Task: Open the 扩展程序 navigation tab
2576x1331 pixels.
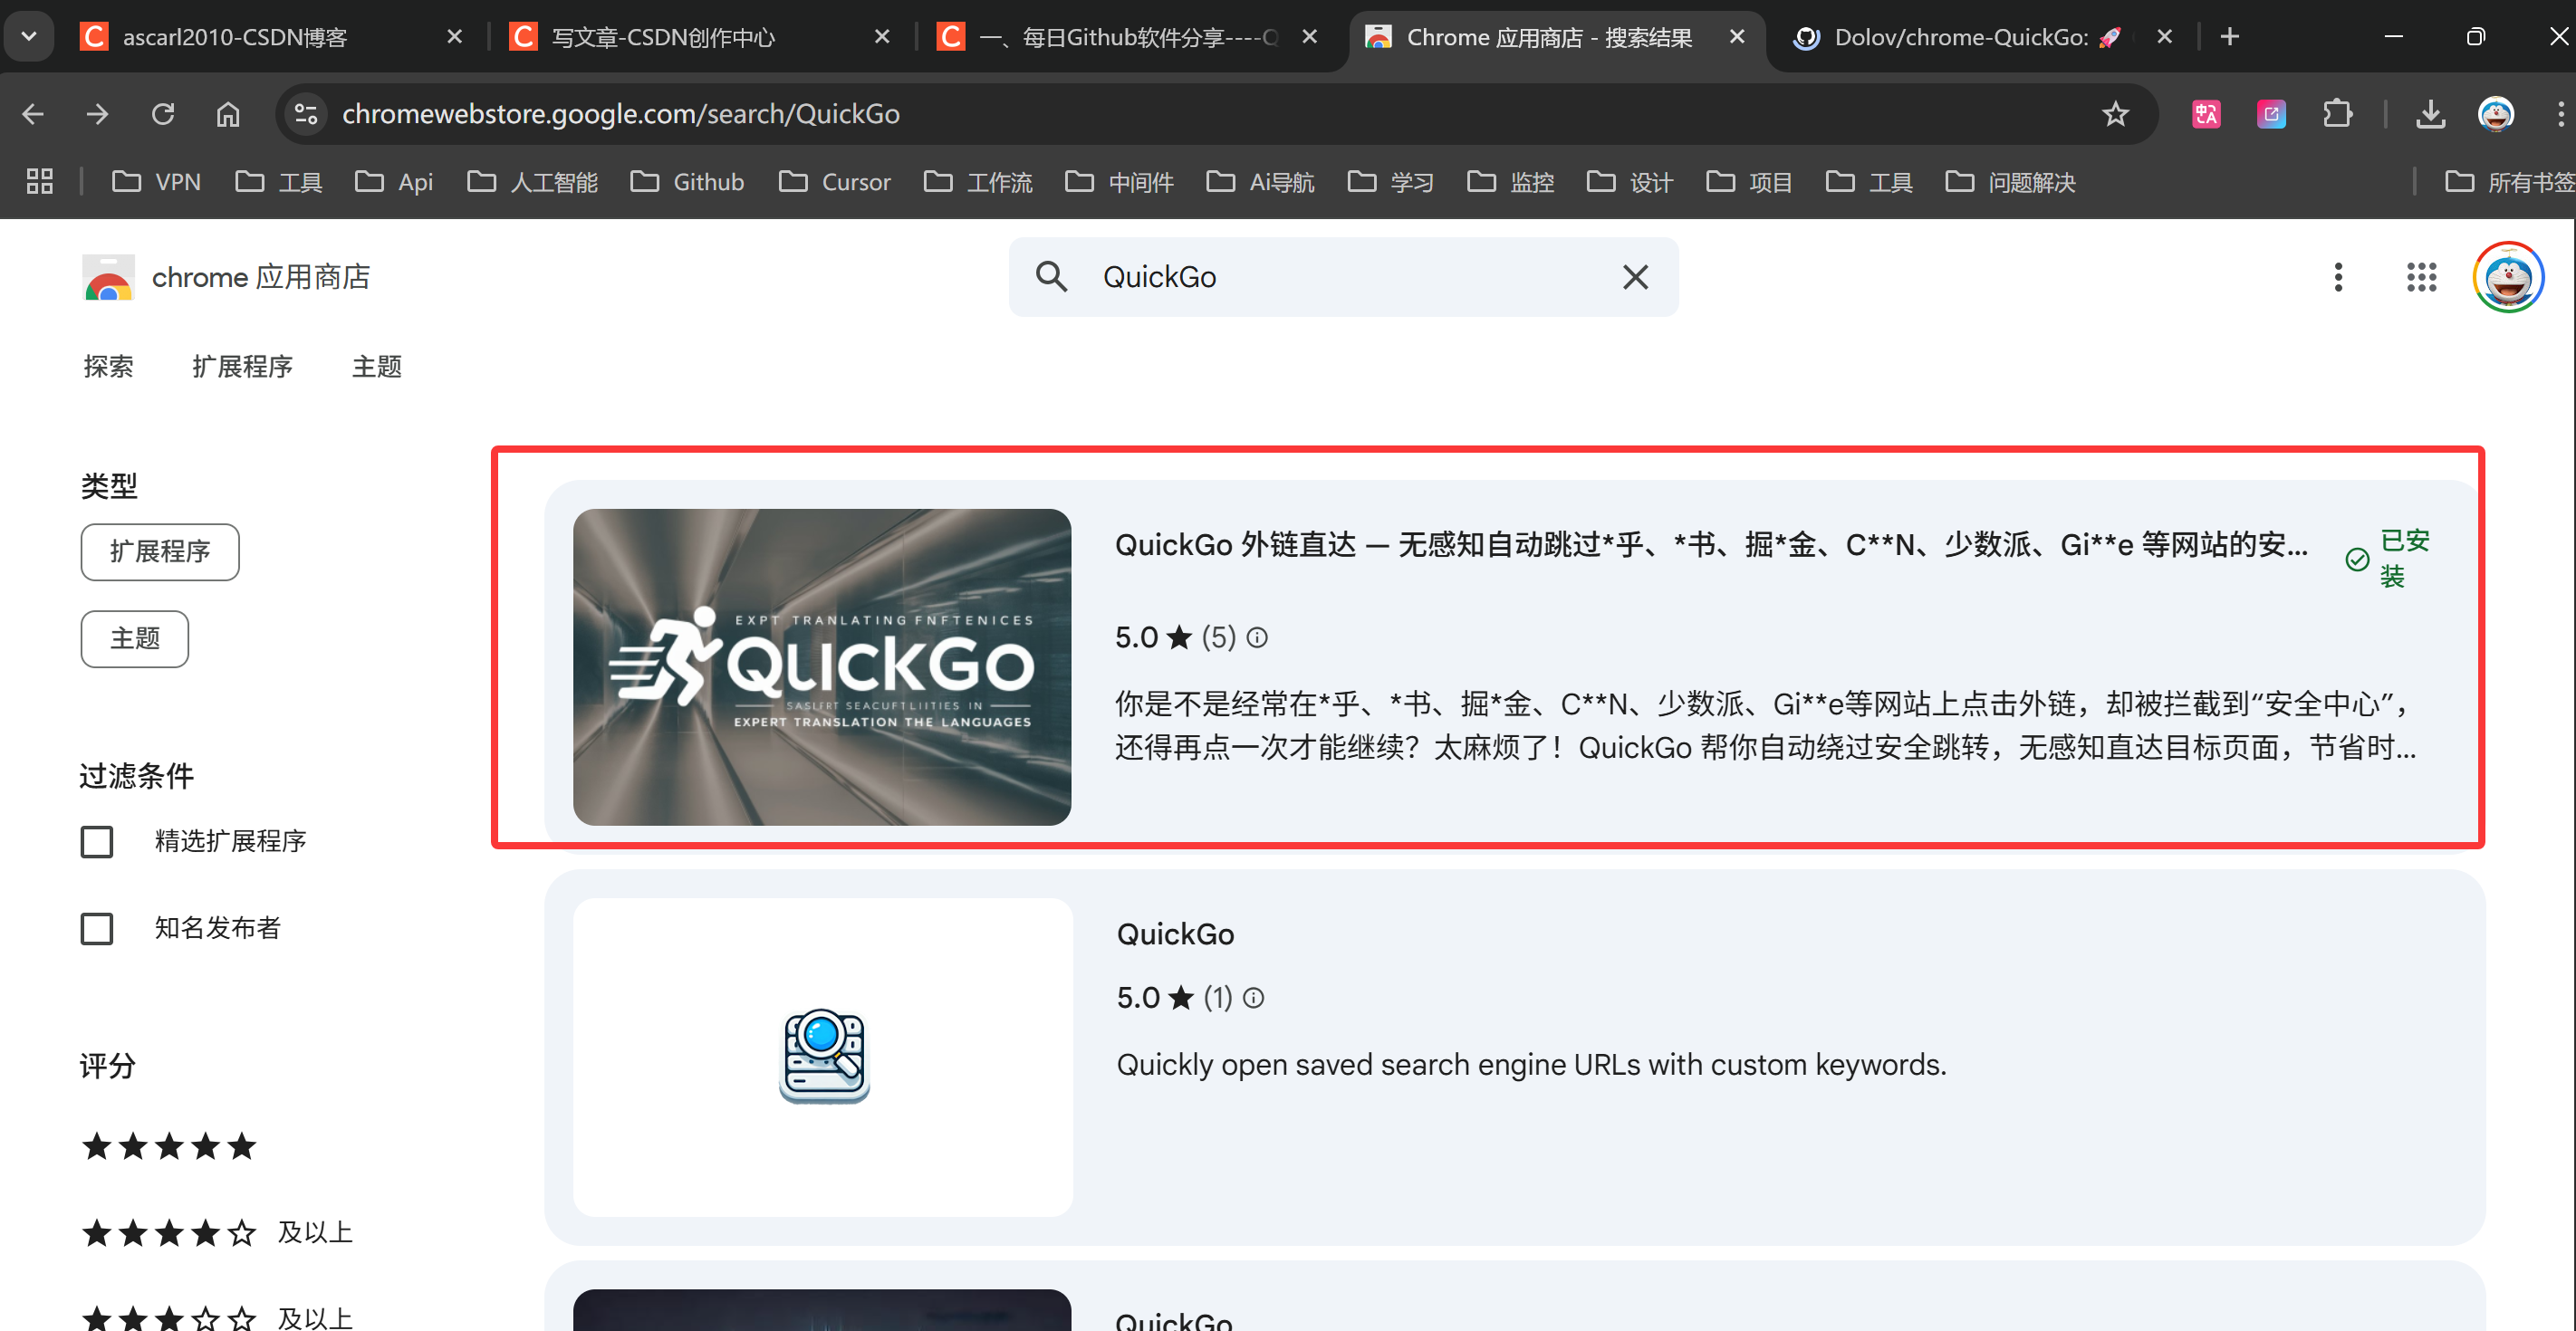Action: pyautogui.click(x=242, y=367)
